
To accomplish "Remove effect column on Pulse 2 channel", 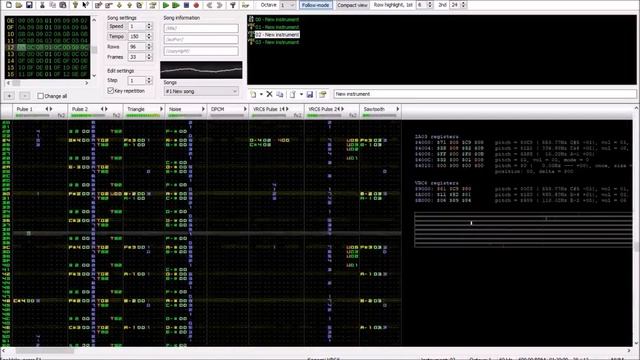I will pos(102,109).
